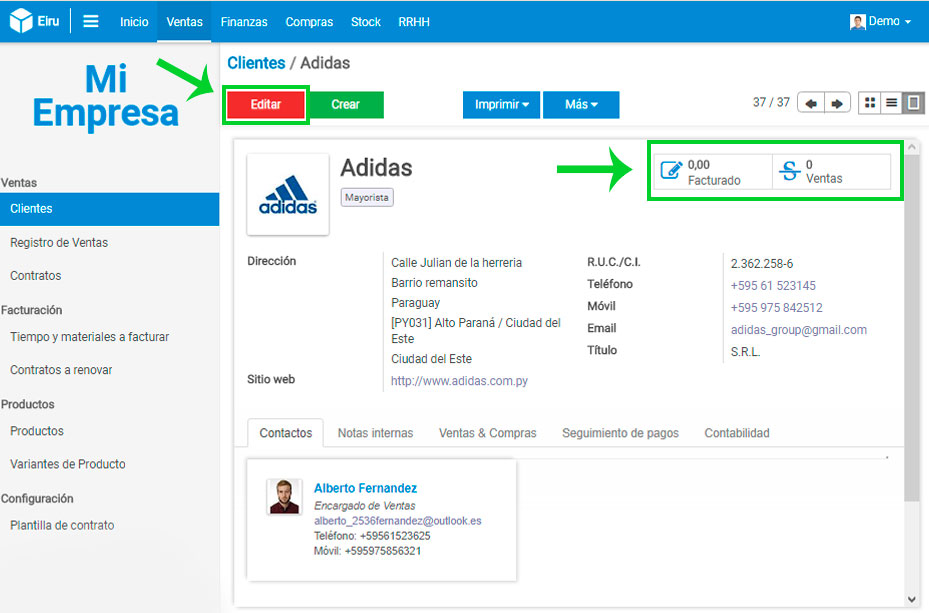Click mobile link +595 975 842512
929x613 pixels.
776,307
